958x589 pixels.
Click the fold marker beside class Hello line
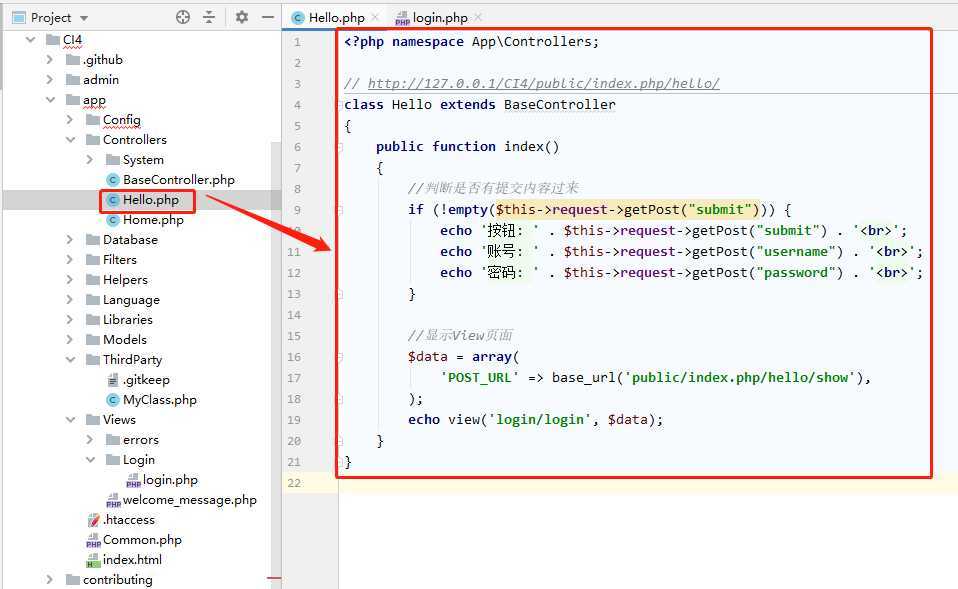coord(340,105)
